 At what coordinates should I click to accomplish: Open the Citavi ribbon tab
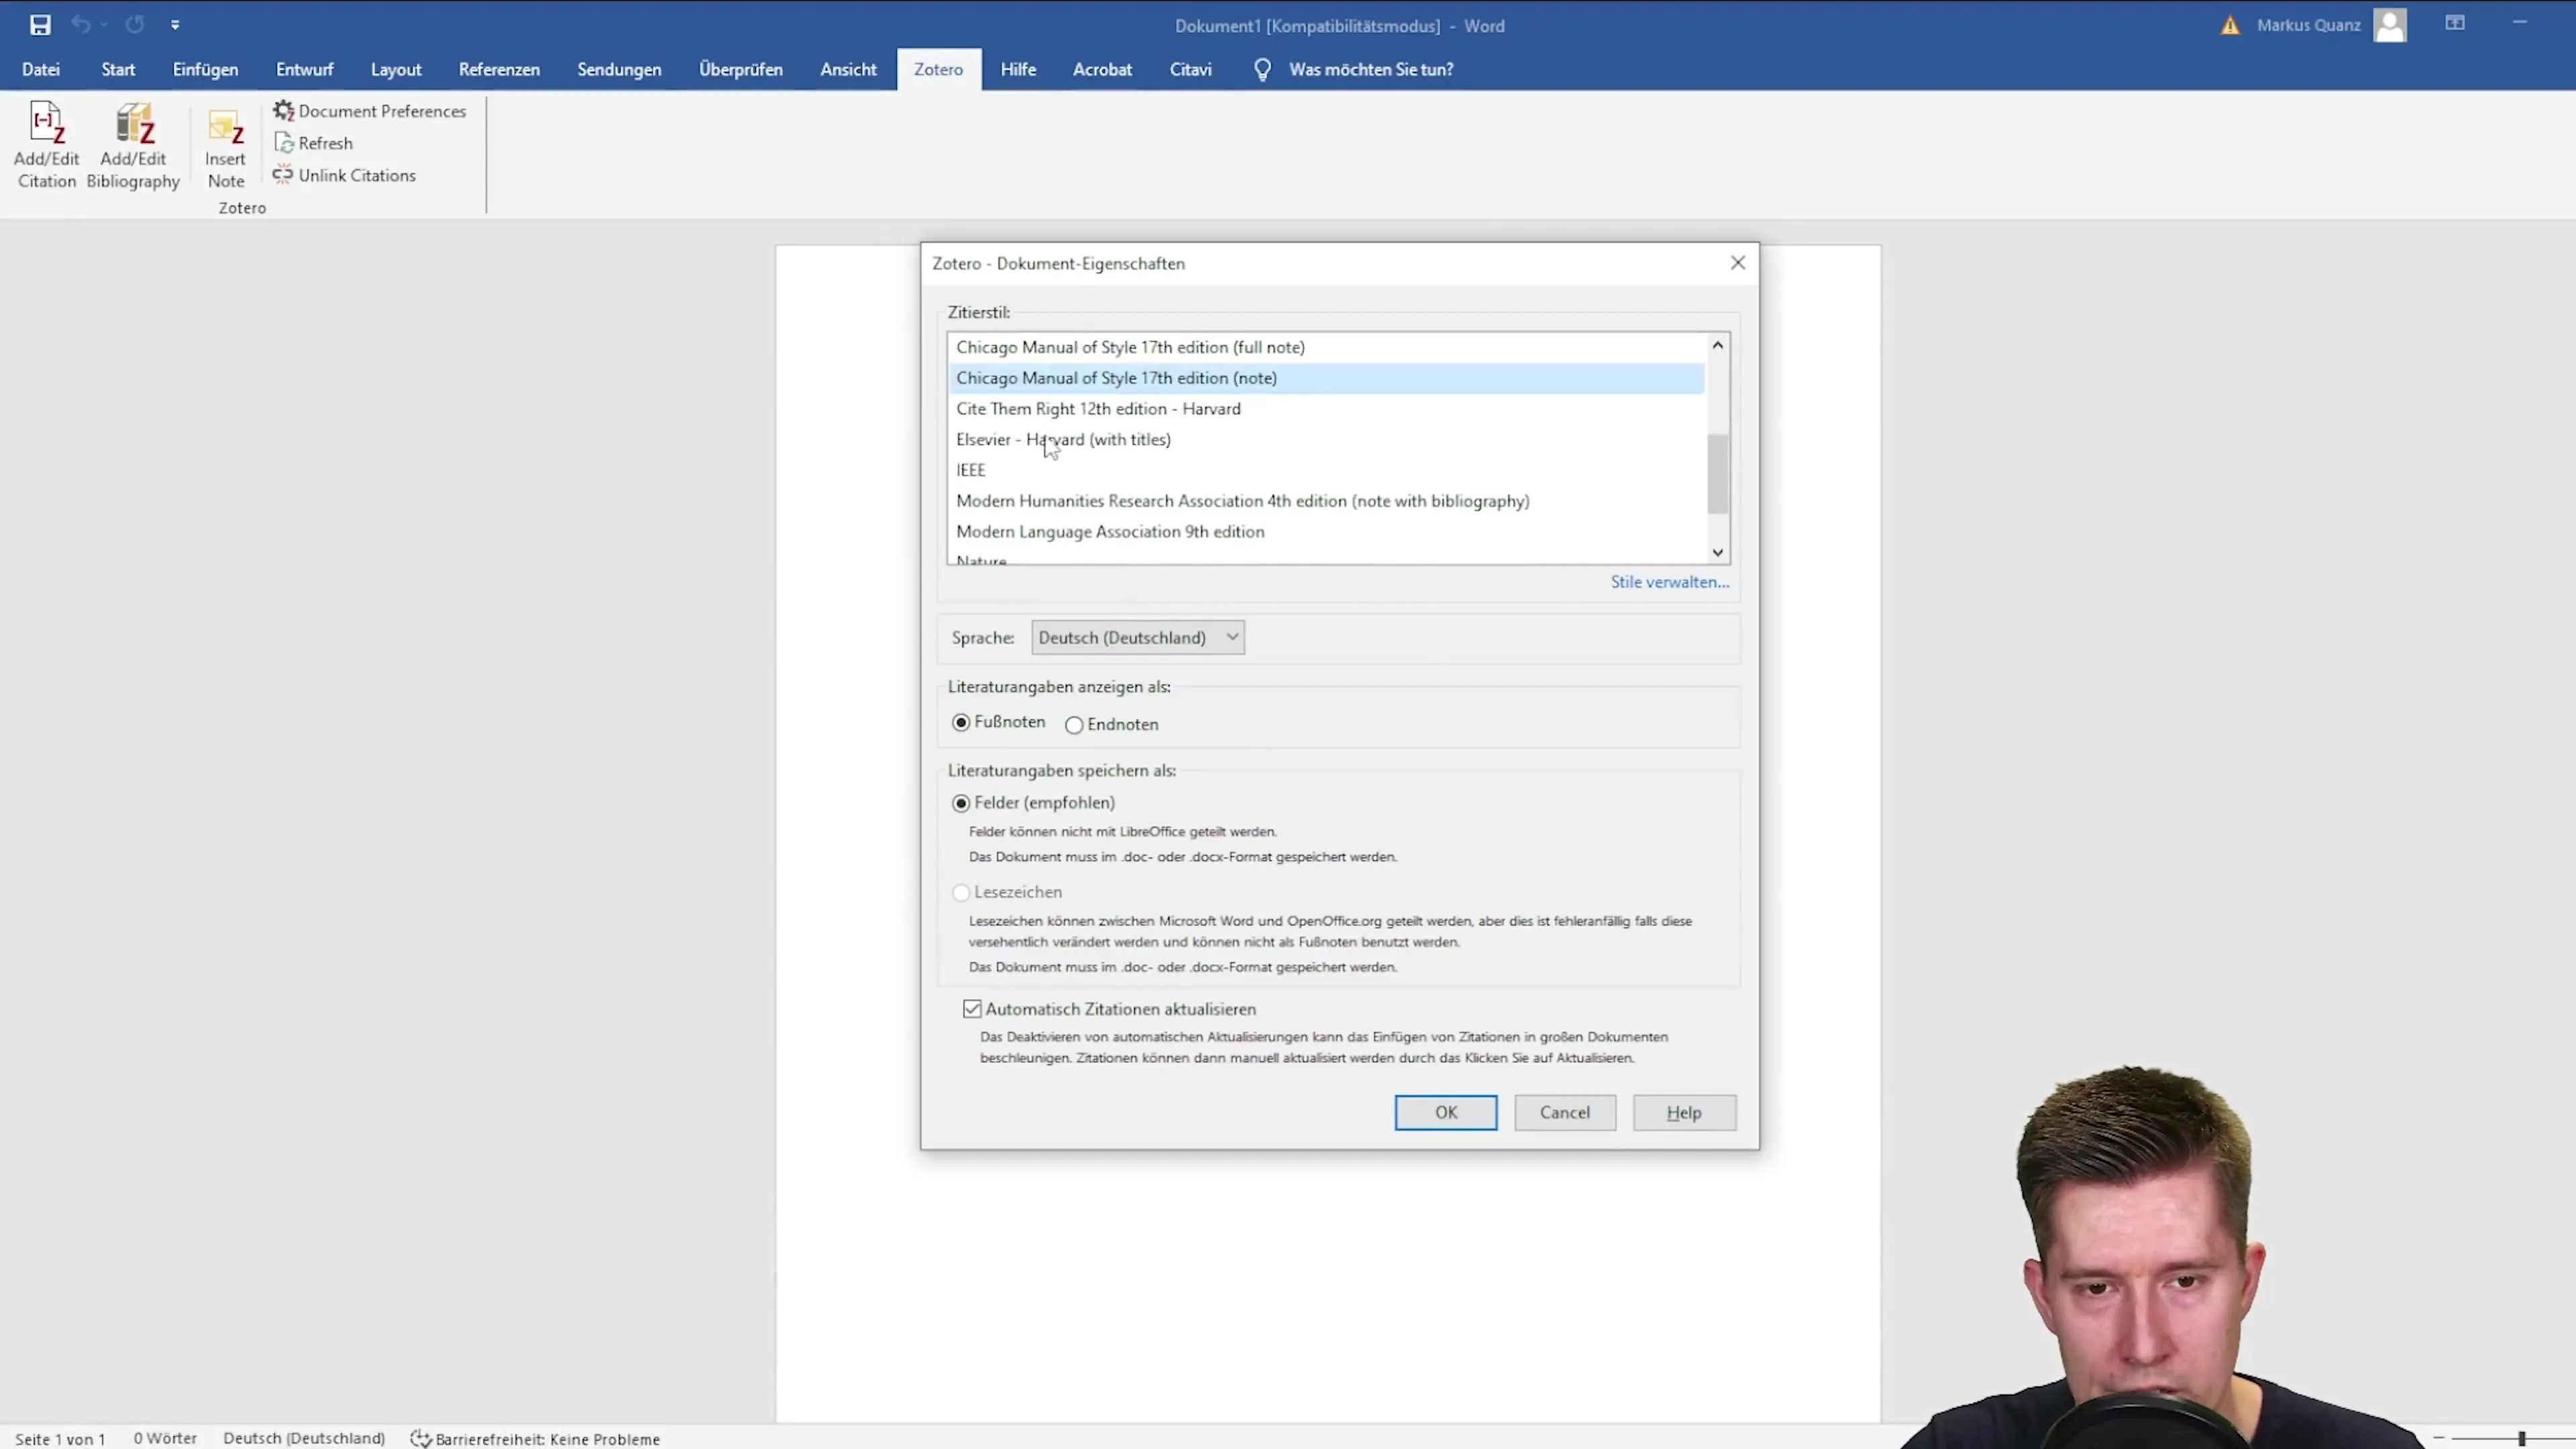[1190, 69]
